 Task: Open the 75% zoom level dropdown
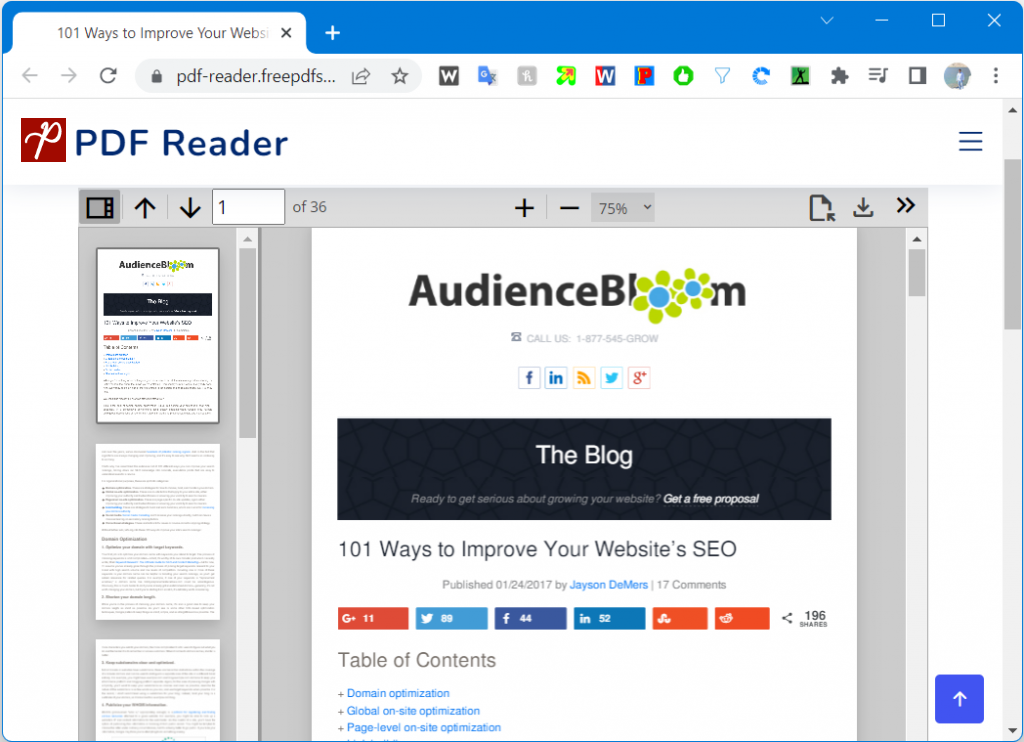[622, 208]
